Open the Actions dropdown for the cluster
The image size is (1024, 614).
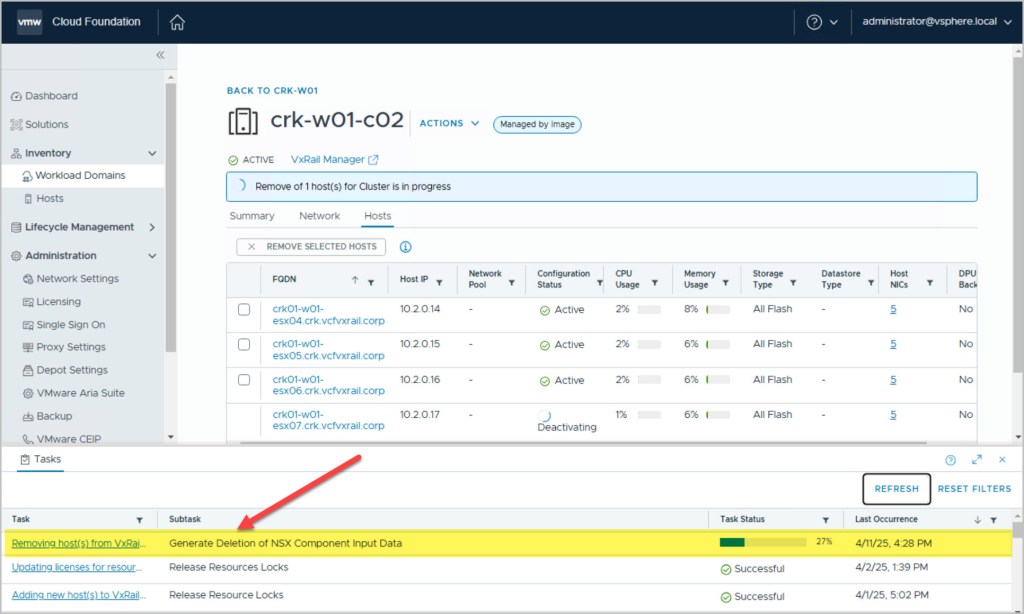click(x=449, y=124)
